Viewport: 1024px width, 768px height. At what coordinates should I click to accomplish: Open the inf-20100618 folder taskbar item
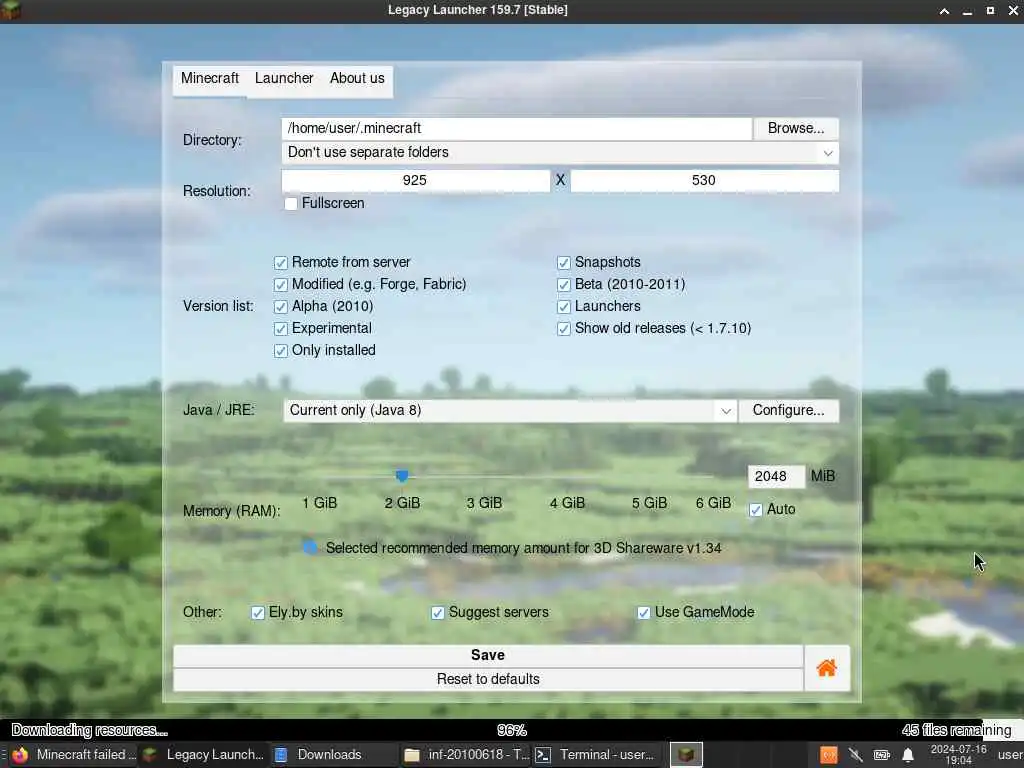[x=466, y=755]
